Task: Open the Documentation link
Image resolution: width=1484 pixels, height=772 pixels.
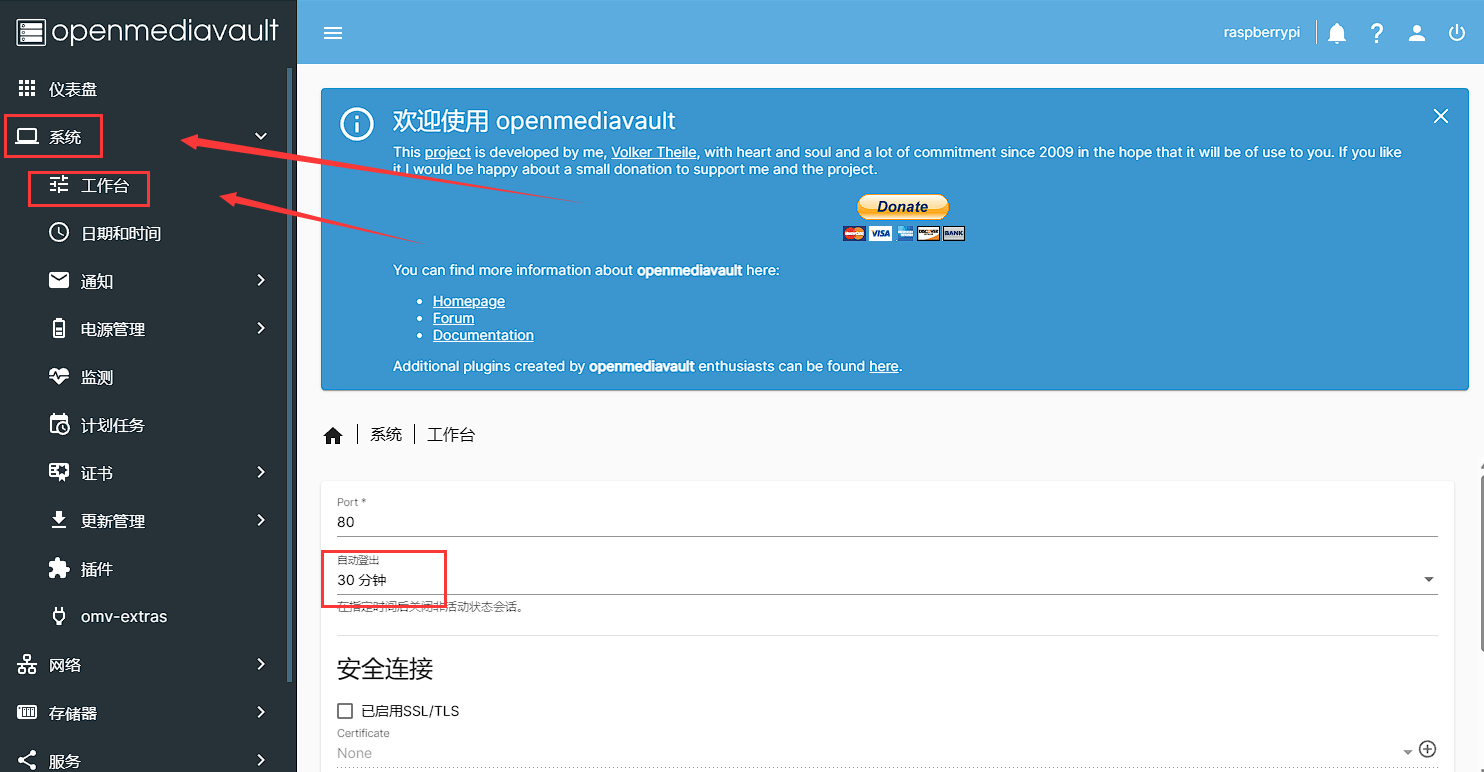Action: [483, 335]
